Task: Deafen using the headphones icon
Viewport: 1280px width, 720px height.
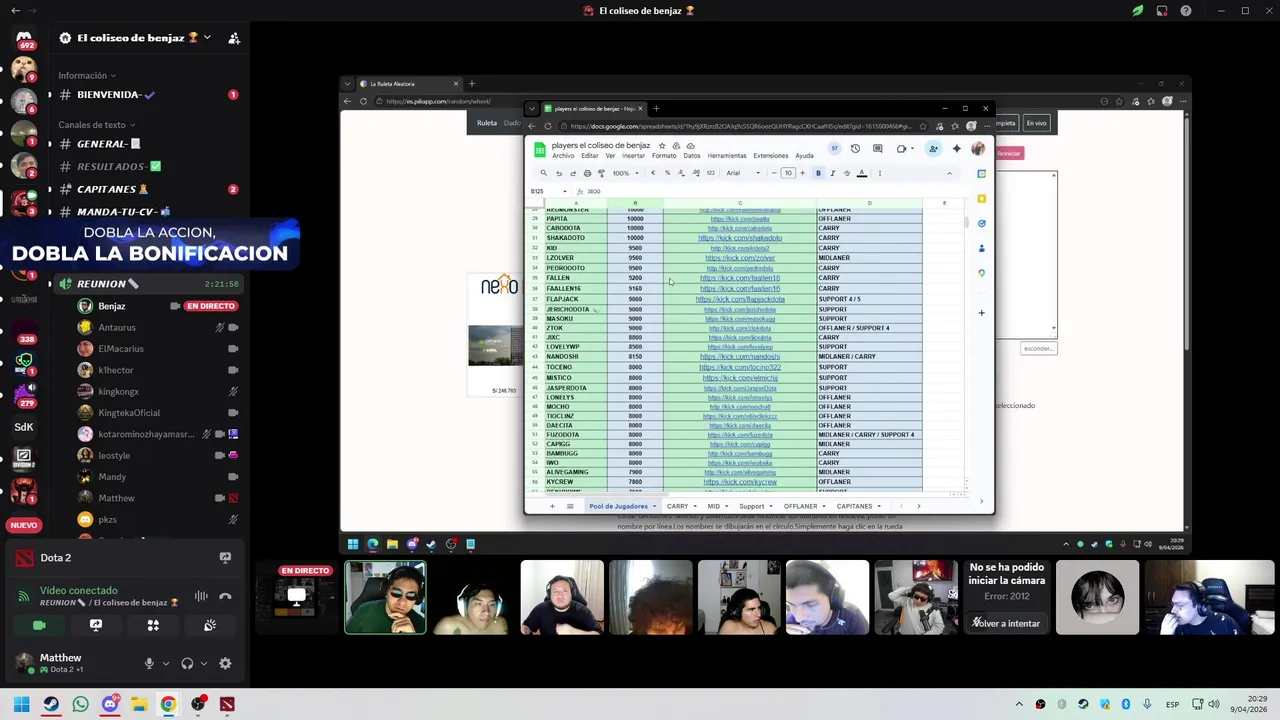Action: click(x=187, y=663)
